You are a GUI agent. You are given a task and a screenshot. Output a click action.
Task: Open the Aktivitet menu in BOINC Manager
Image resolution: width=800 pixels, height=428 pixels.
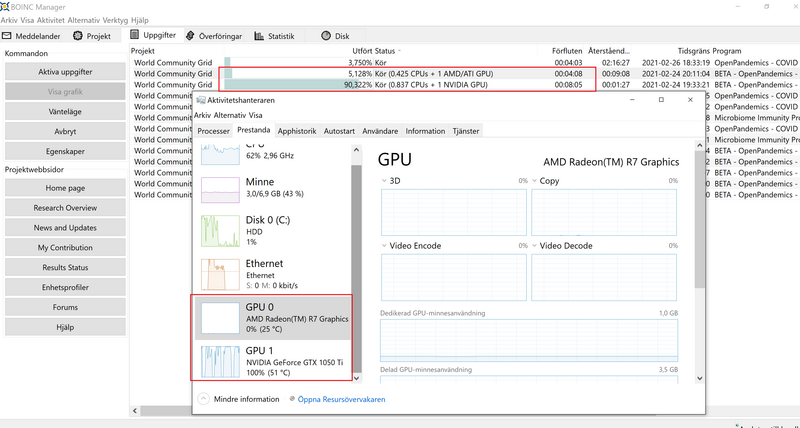click(51, 20)
